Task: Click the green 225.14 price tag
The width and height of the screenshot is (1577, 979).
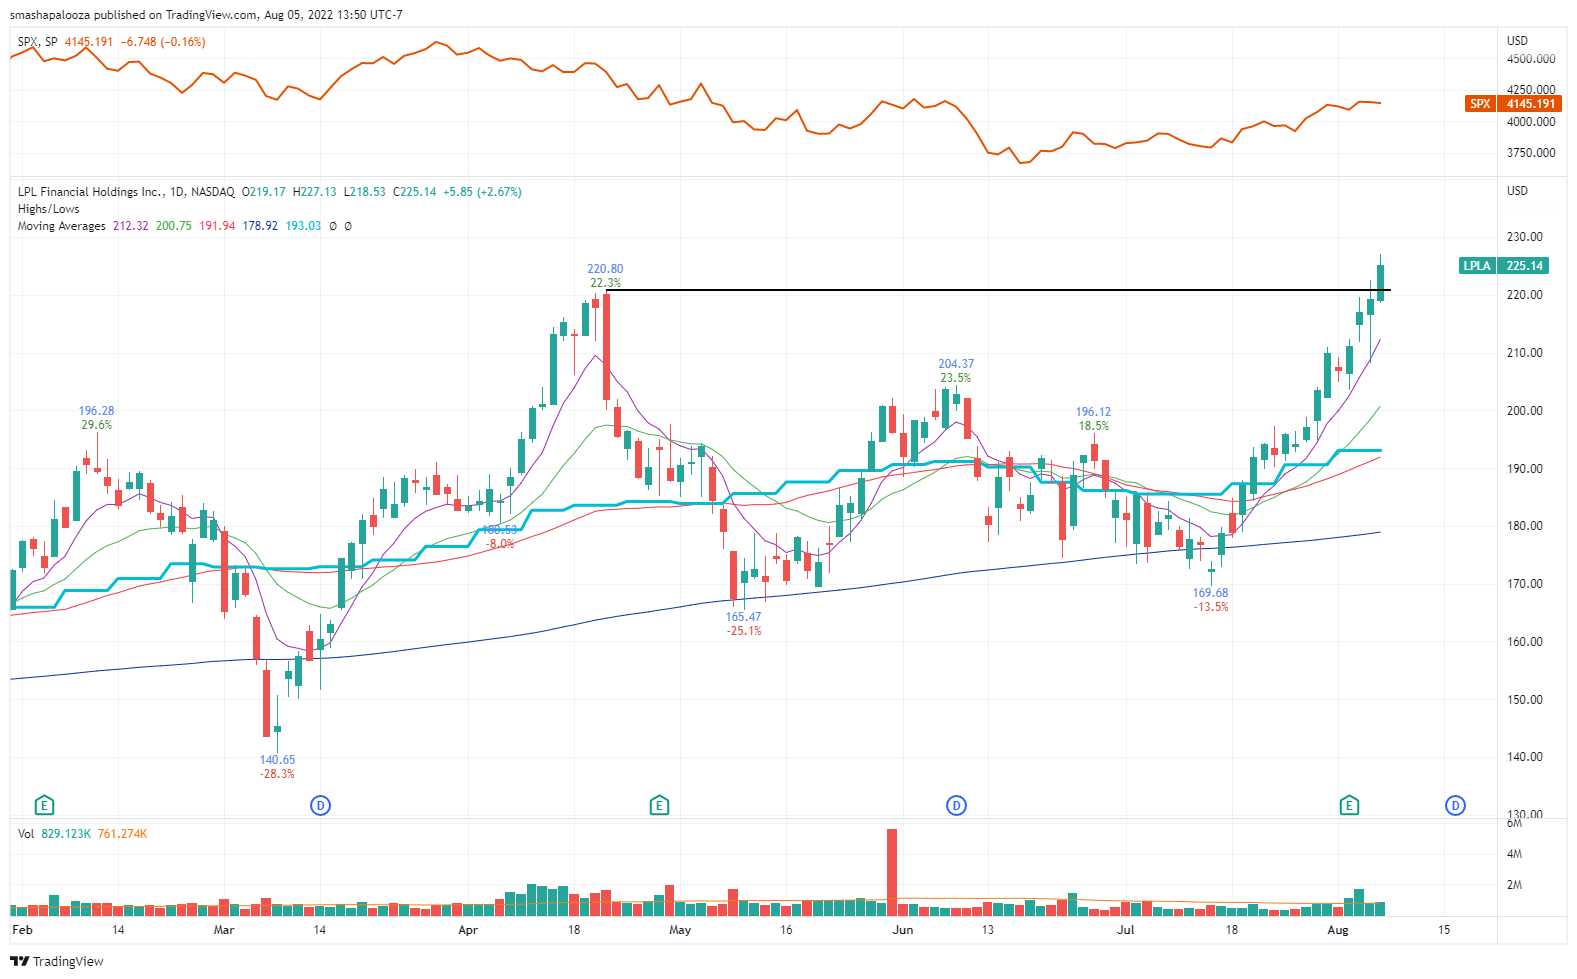Action: (1525, 266)
